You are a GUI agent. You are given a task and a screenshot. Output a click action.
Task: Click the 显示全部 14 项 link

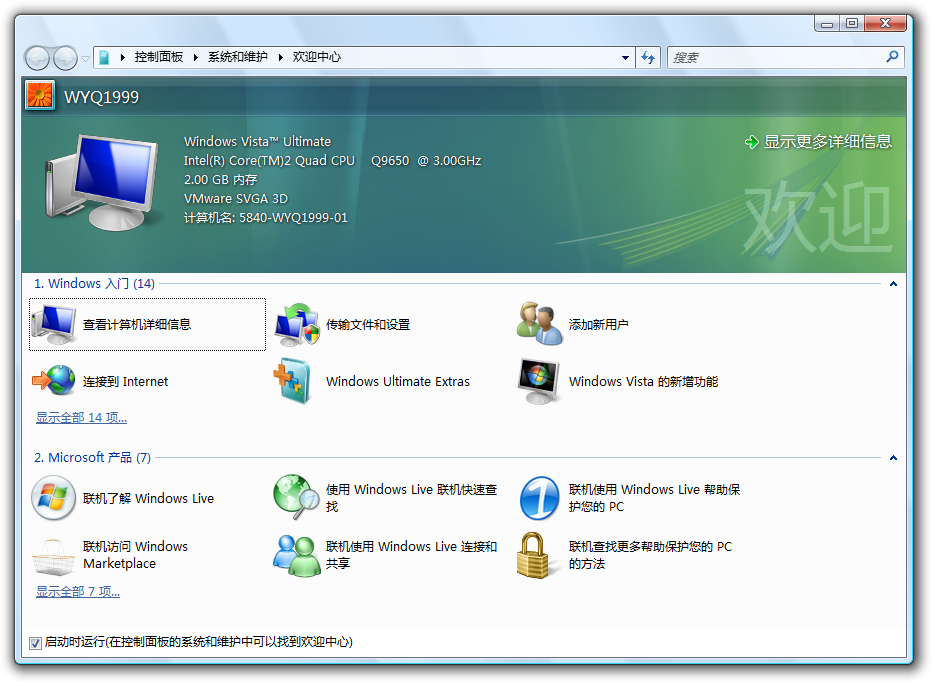(x=81, y=418)
